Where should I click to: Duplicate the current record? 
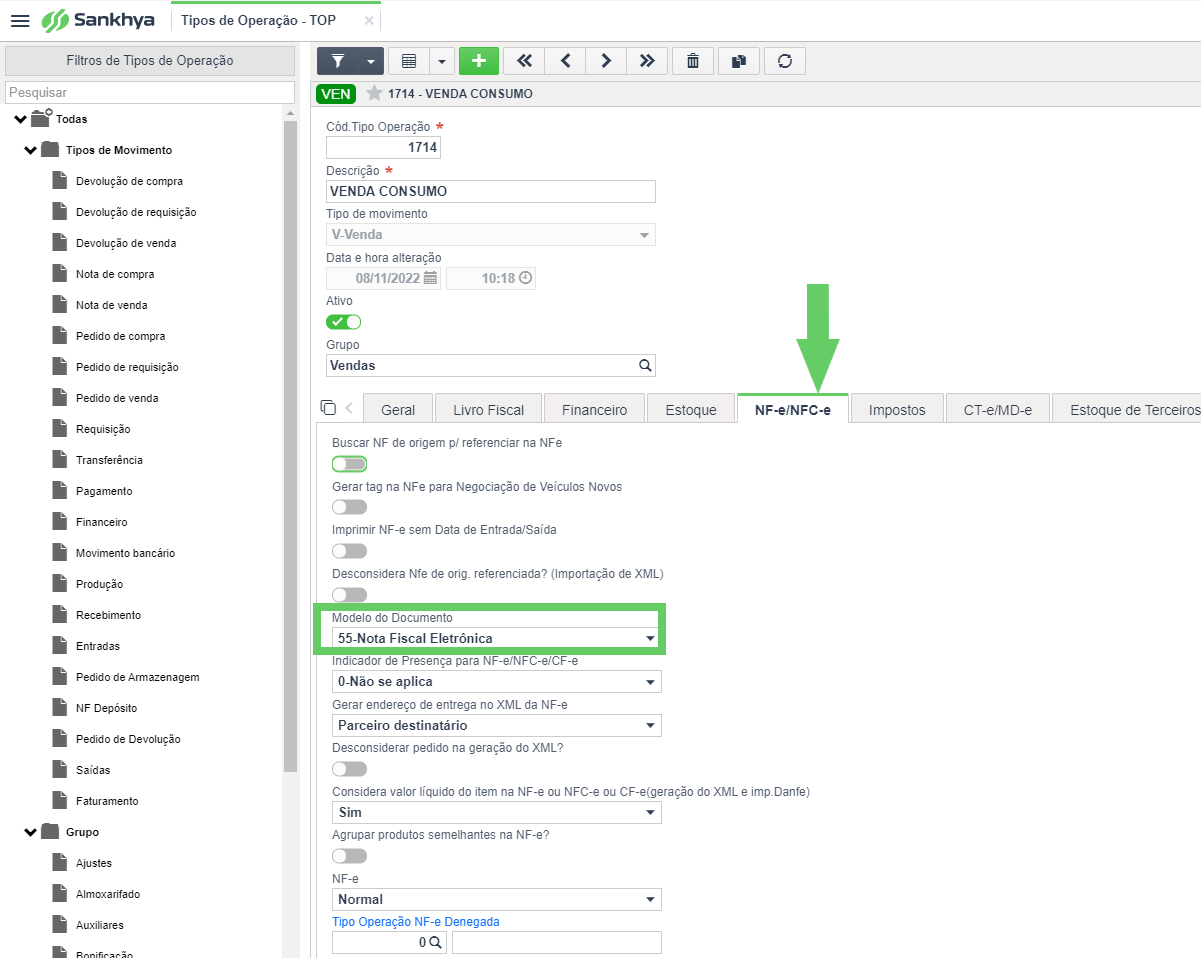[x=739, y=61]
